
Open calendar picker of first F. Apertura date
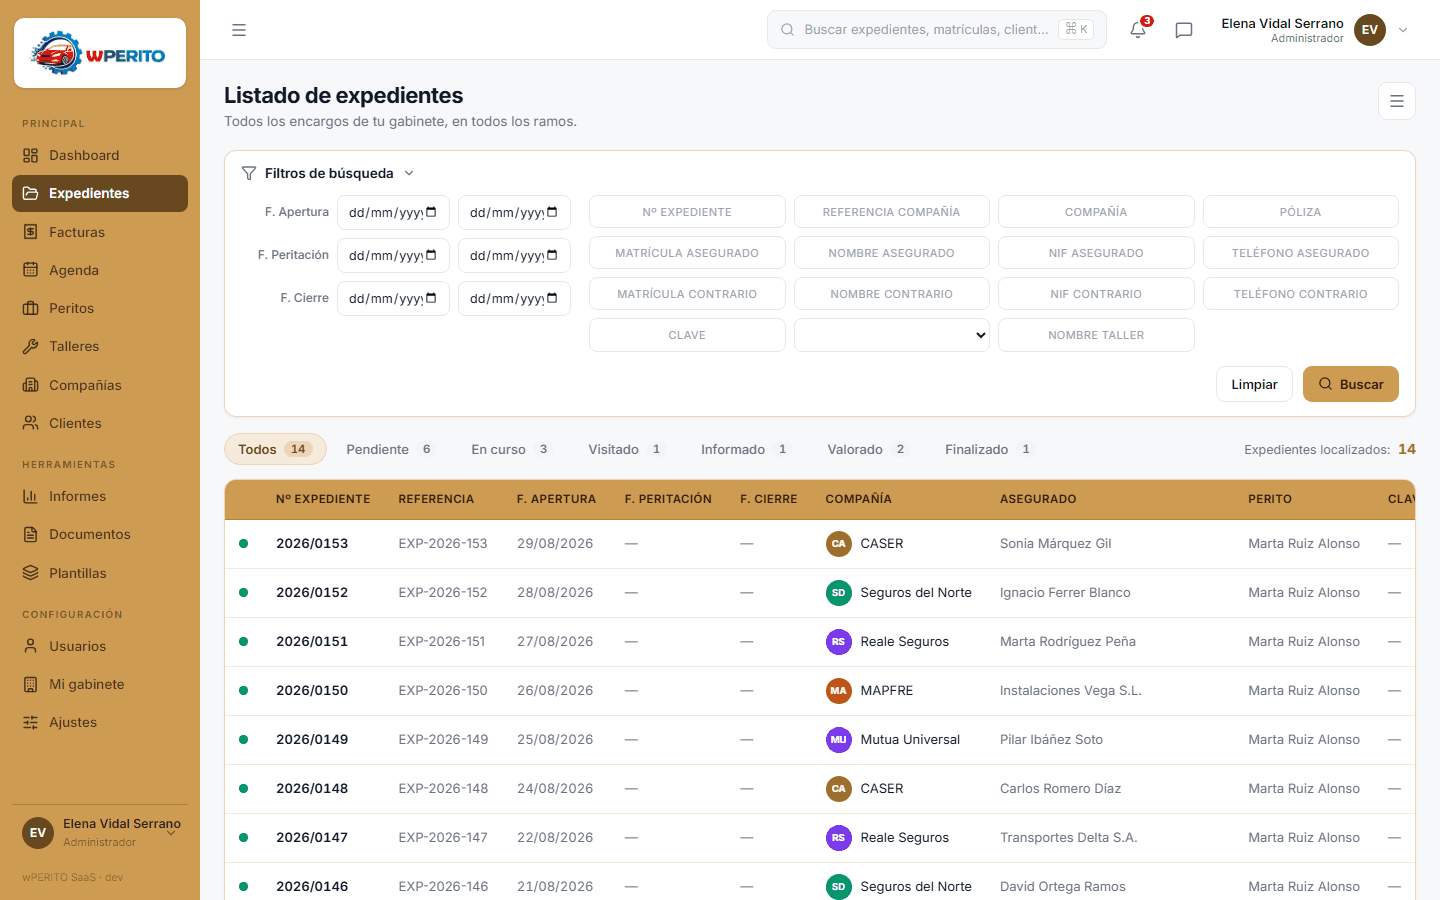coord(432,212)
